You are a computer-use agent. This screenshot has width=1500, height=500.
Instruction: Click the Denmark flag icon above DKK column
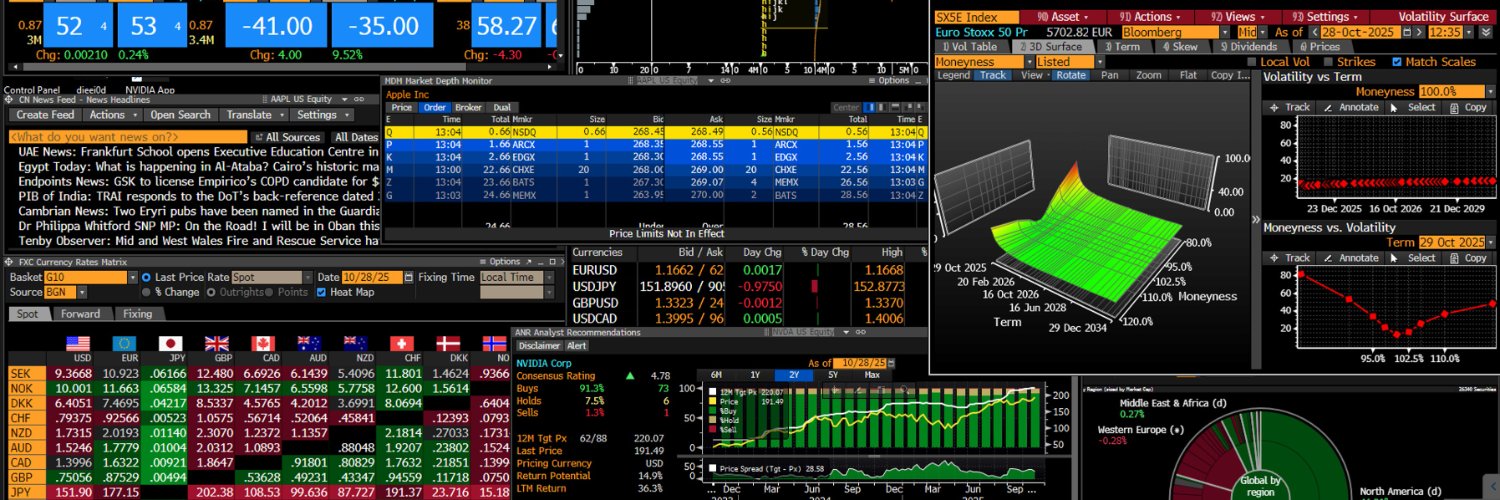447,344
